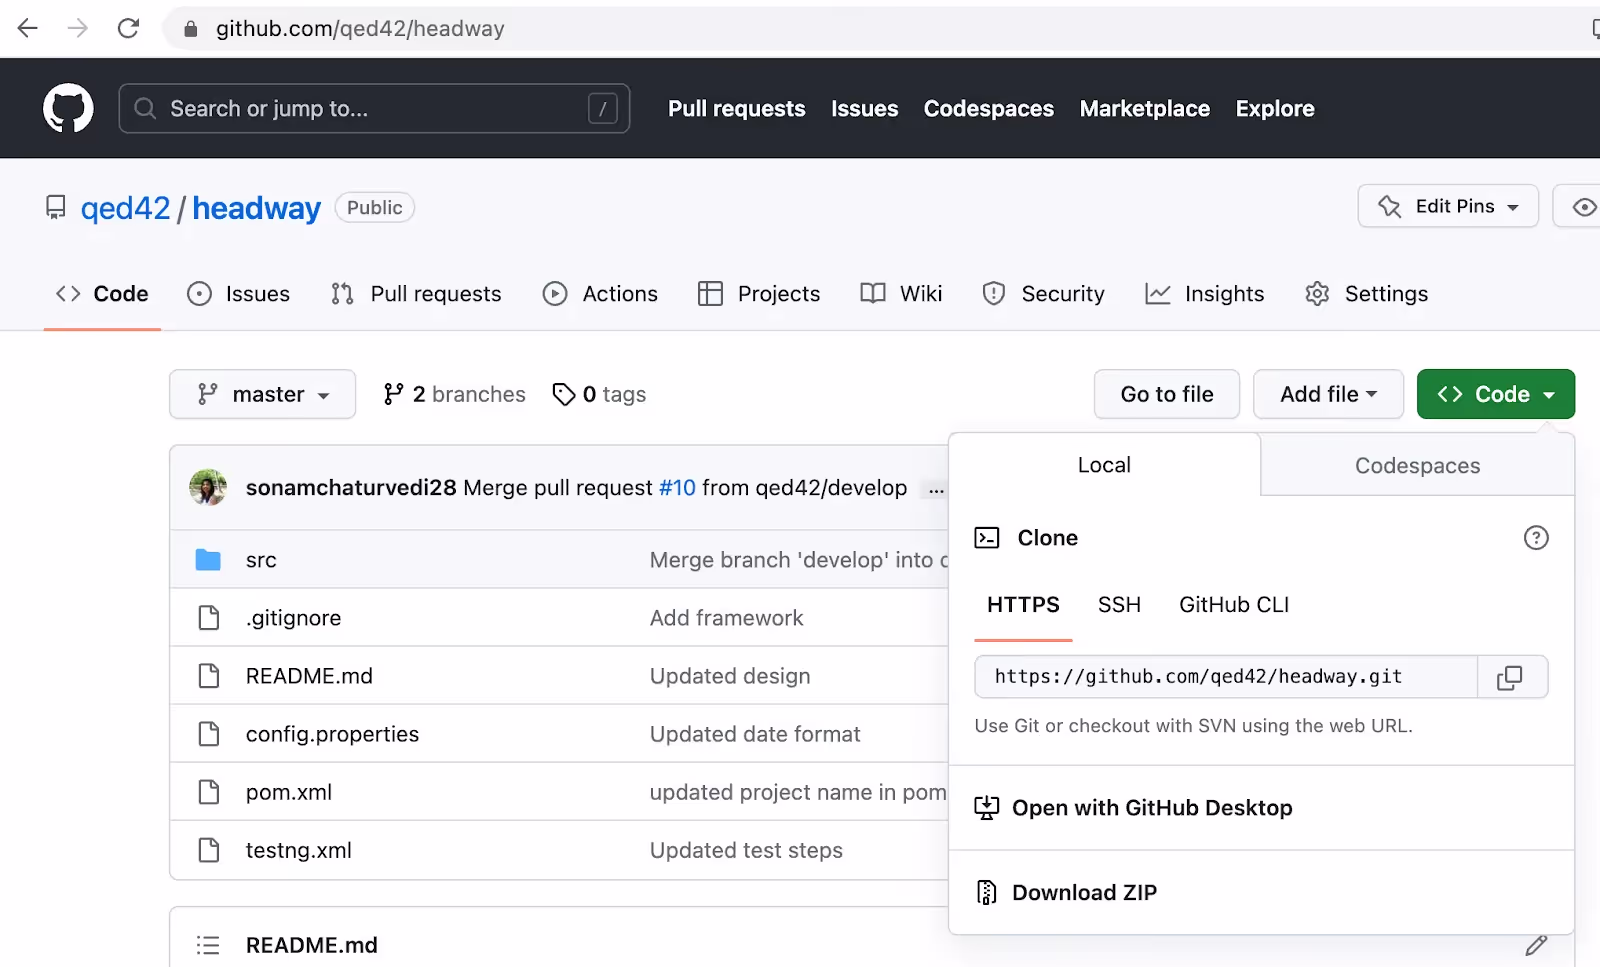1600x967 pixels.
Task: Open the README table of contents list icon
Action: tap(208, 945)
